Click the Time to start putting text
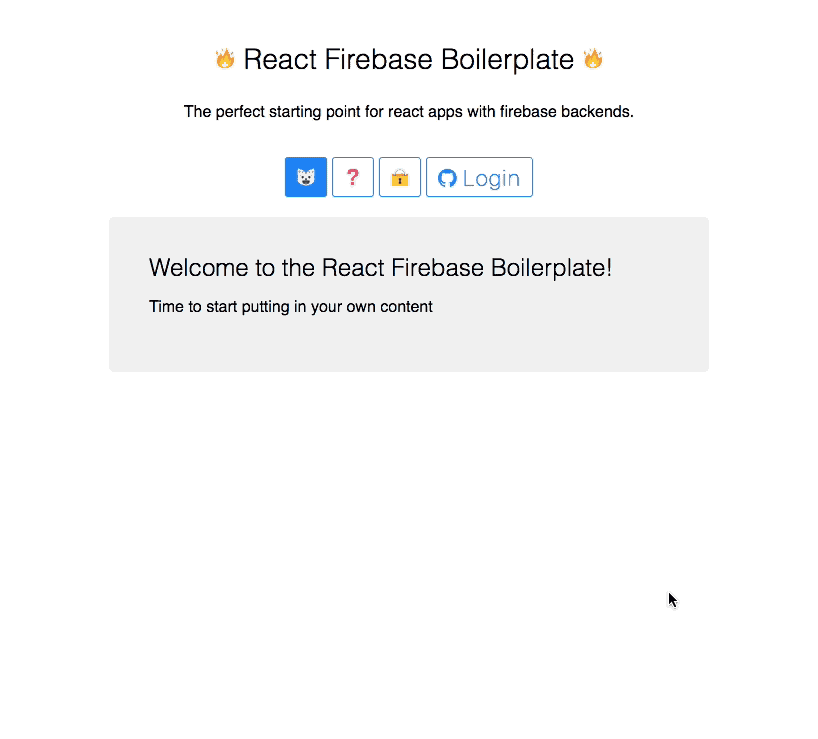Image resolution: width=818 pixels, height=739 pixels. (291, 307)
